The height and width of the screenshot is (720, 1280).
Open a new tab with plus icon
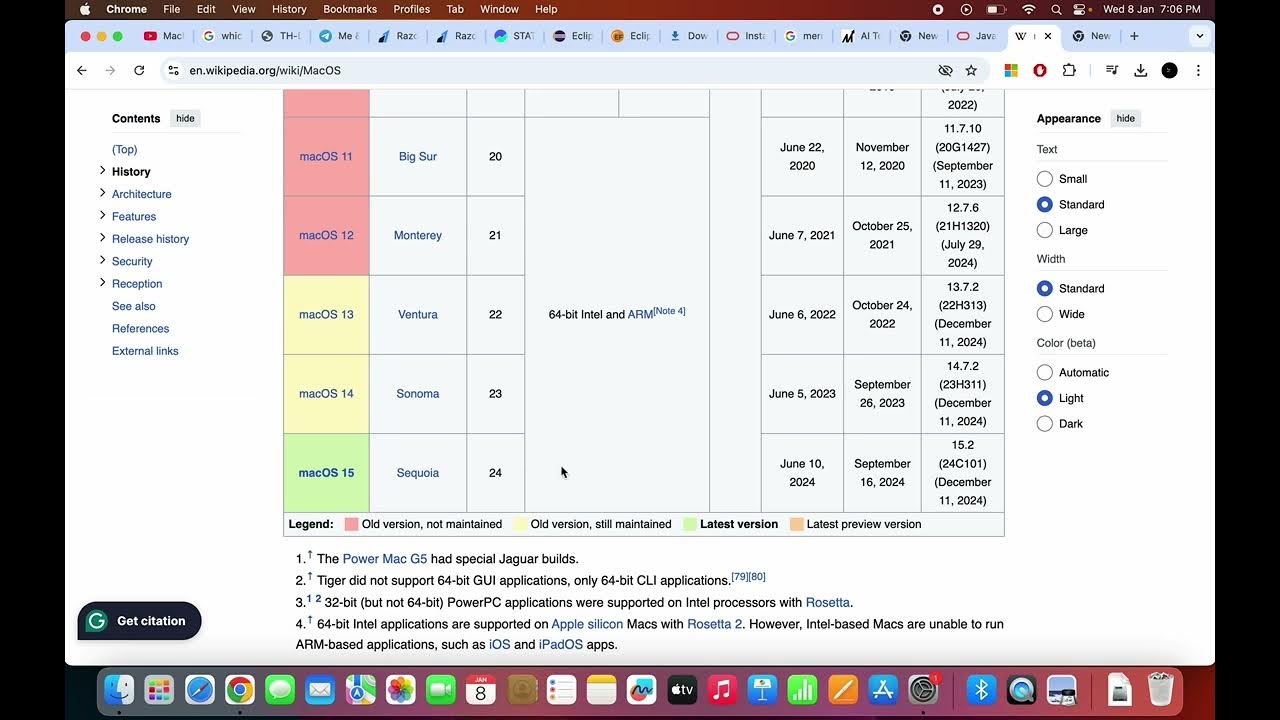1134,36
